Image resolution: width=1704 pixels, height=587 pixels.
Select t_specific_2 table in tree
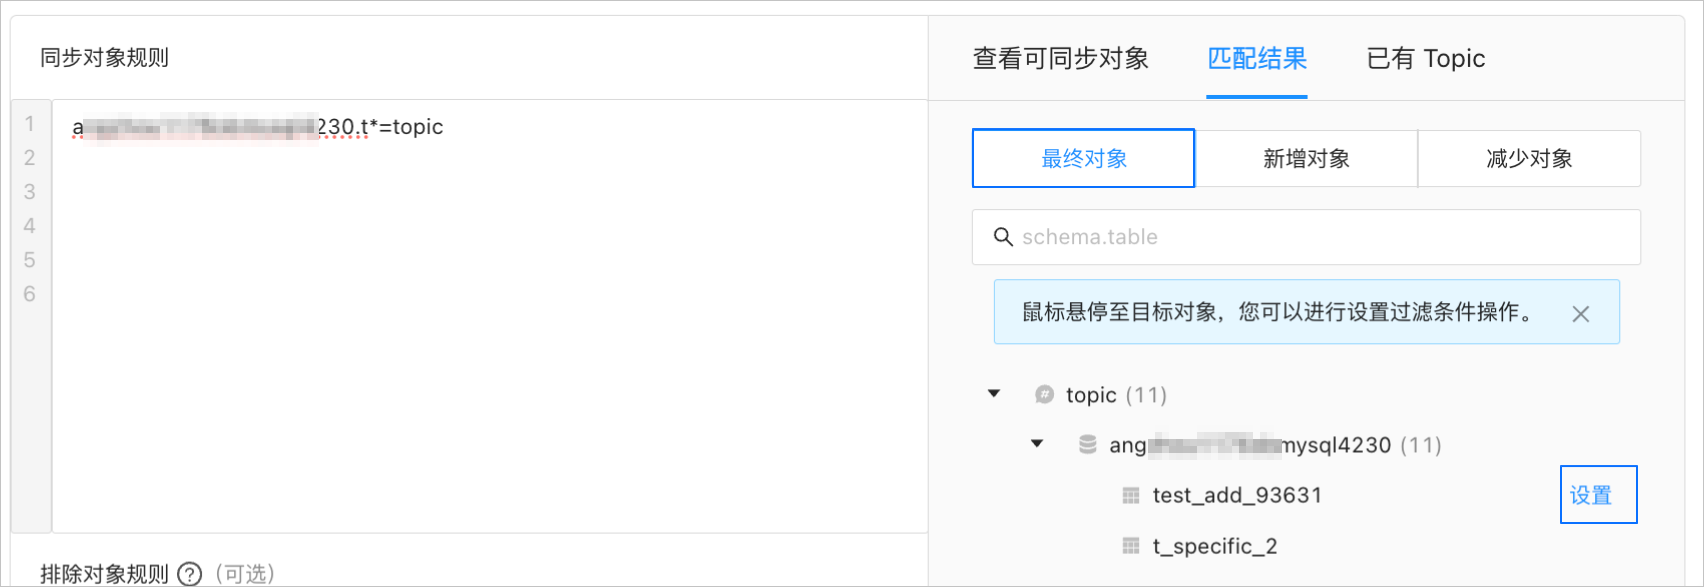click(x=1215, y=546)
